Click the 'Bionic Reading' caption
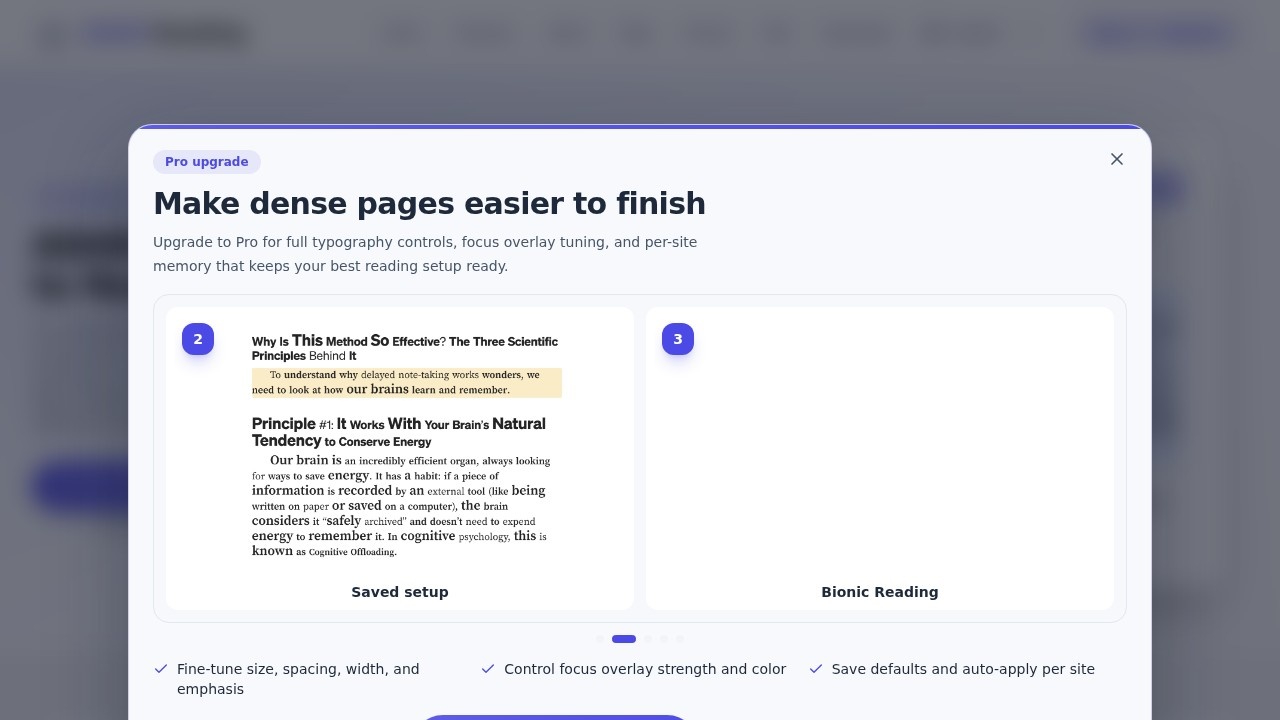Viewport: 1280px width, 720px height. click(880, 592)
